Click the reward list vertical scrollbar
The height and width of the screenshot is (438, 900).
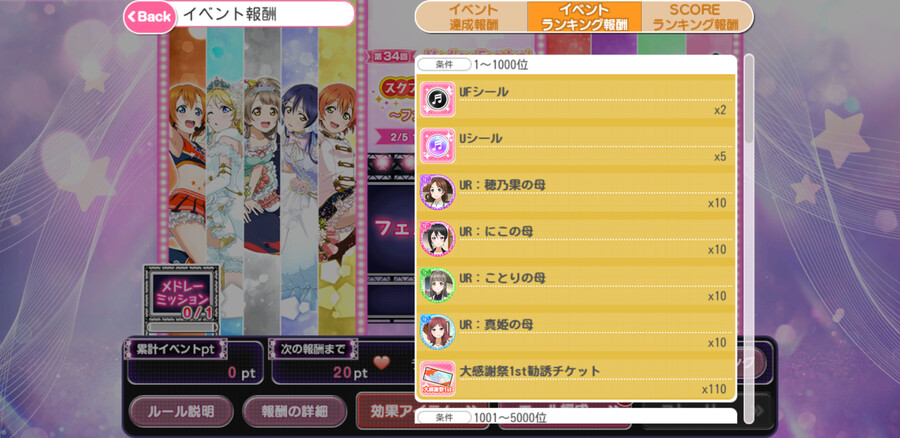point(749,238)
